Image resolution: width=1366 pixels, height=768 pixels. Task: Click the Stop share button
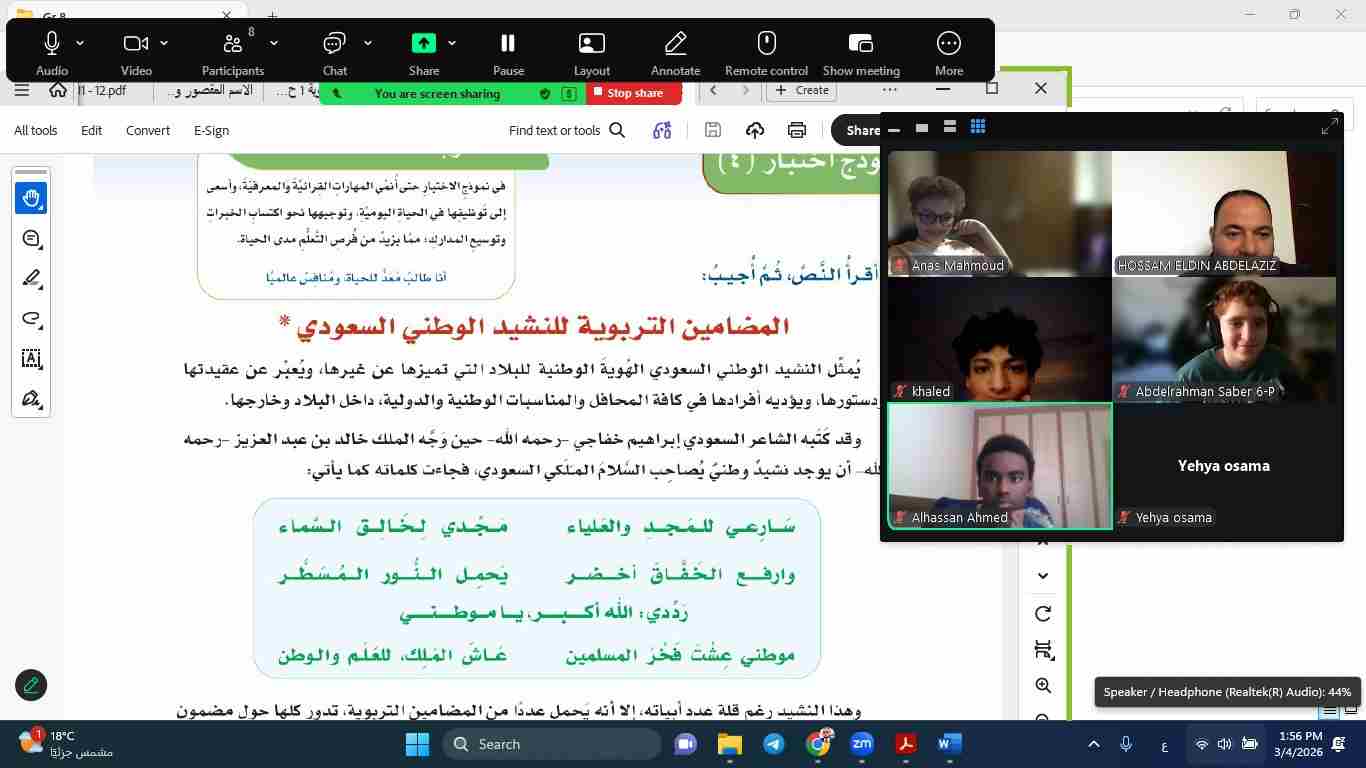[634, 93]
